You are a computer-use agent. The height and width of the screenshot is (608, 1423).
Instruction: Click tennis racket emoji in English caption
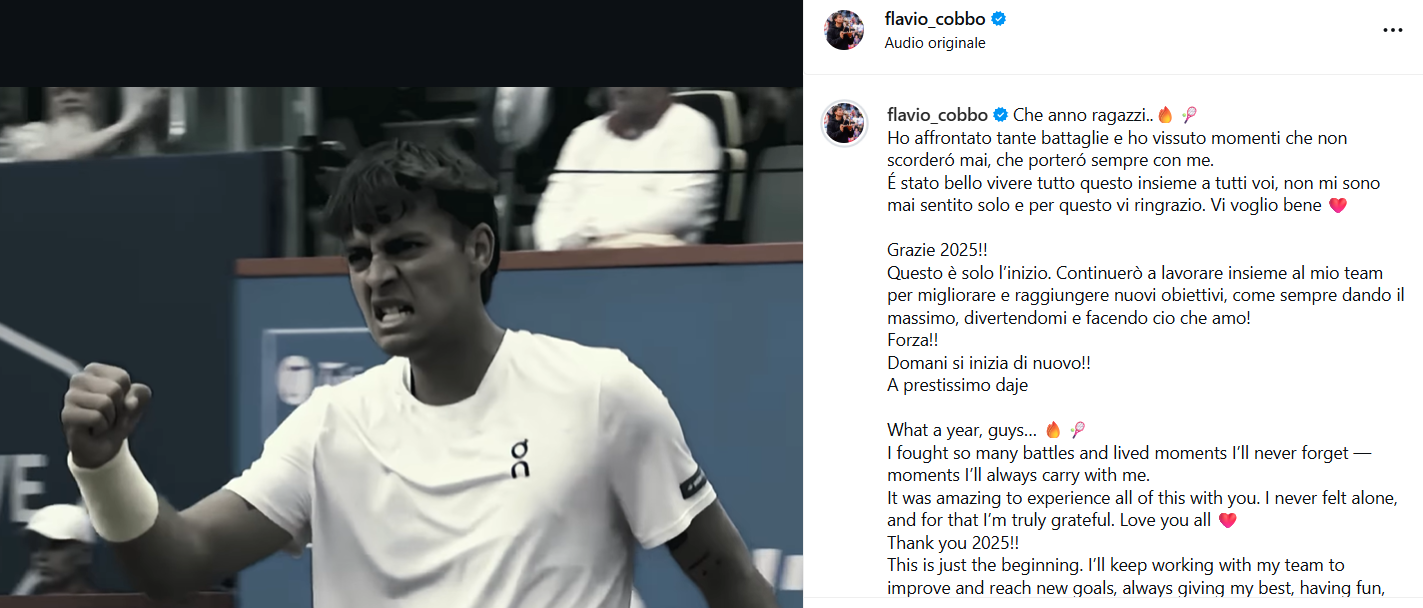click(1078, 430)
